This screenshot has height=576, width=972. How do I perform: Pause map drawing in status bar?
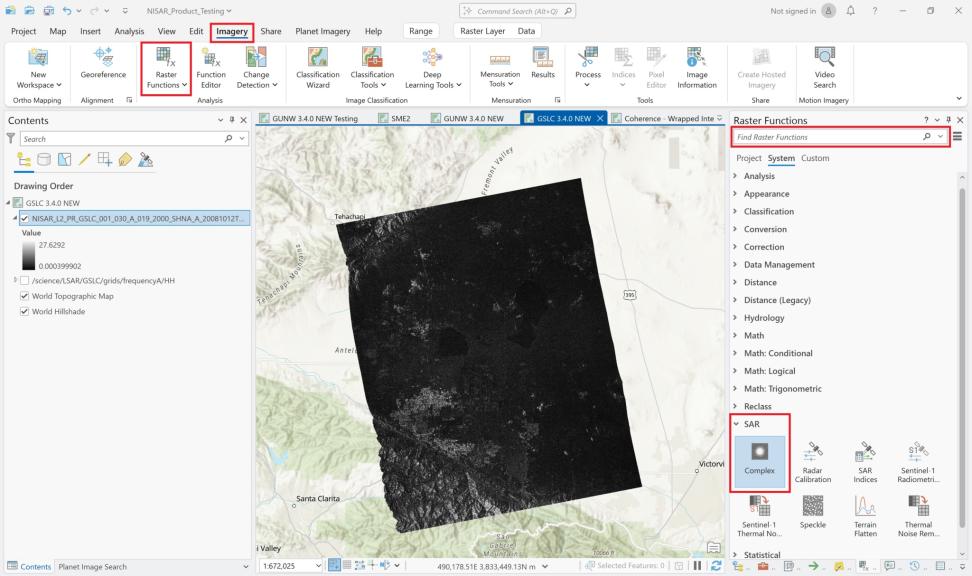[697, 565]
